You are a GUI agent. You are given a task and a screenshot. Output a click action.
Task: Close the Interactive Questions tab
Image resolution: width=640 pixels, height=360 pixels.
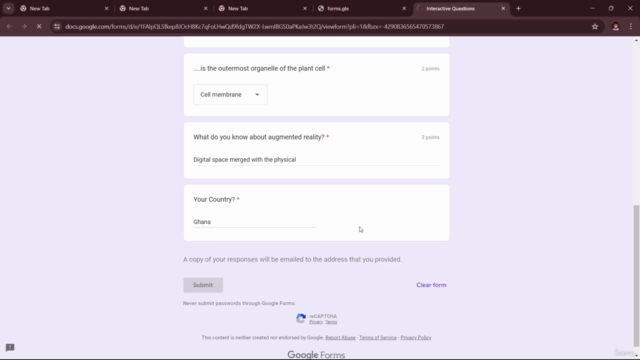[x=503, y=8]
